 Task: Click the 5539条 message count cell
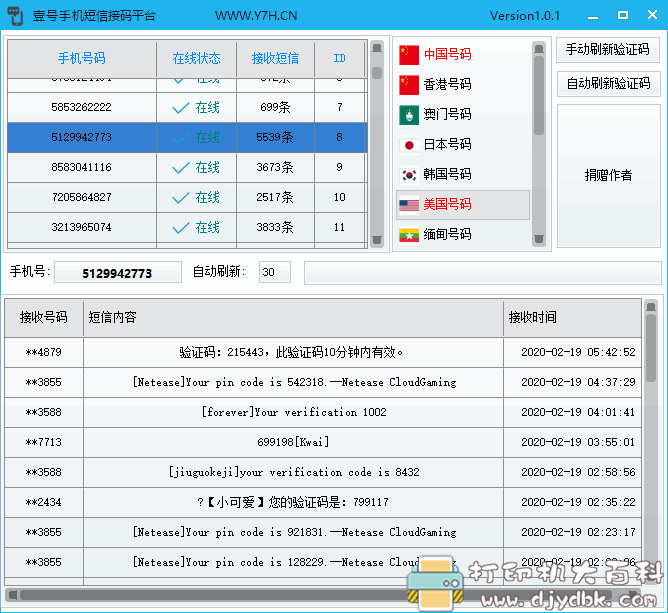[x=275, y=138]
